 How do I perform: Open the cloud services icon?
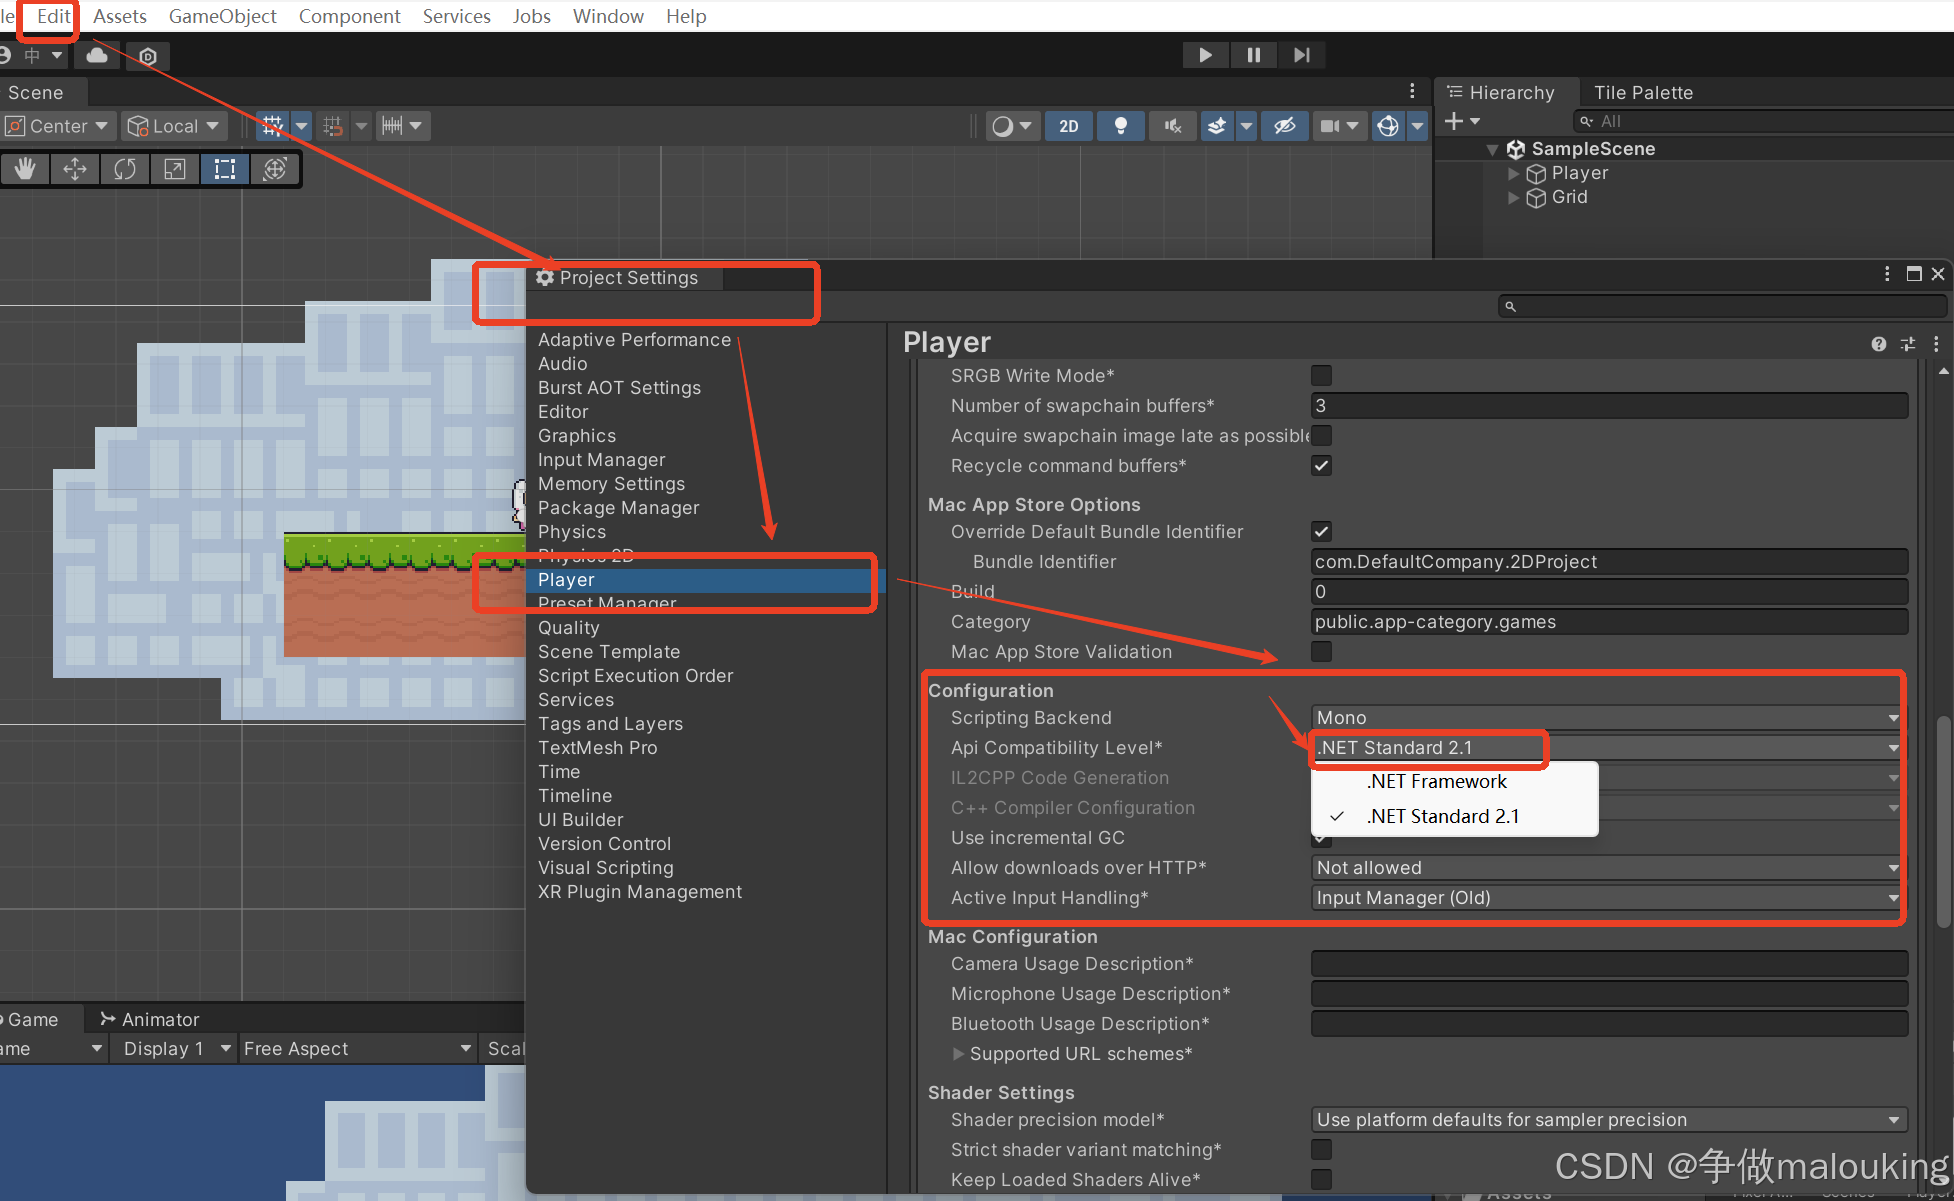click(x=97, y=56)
